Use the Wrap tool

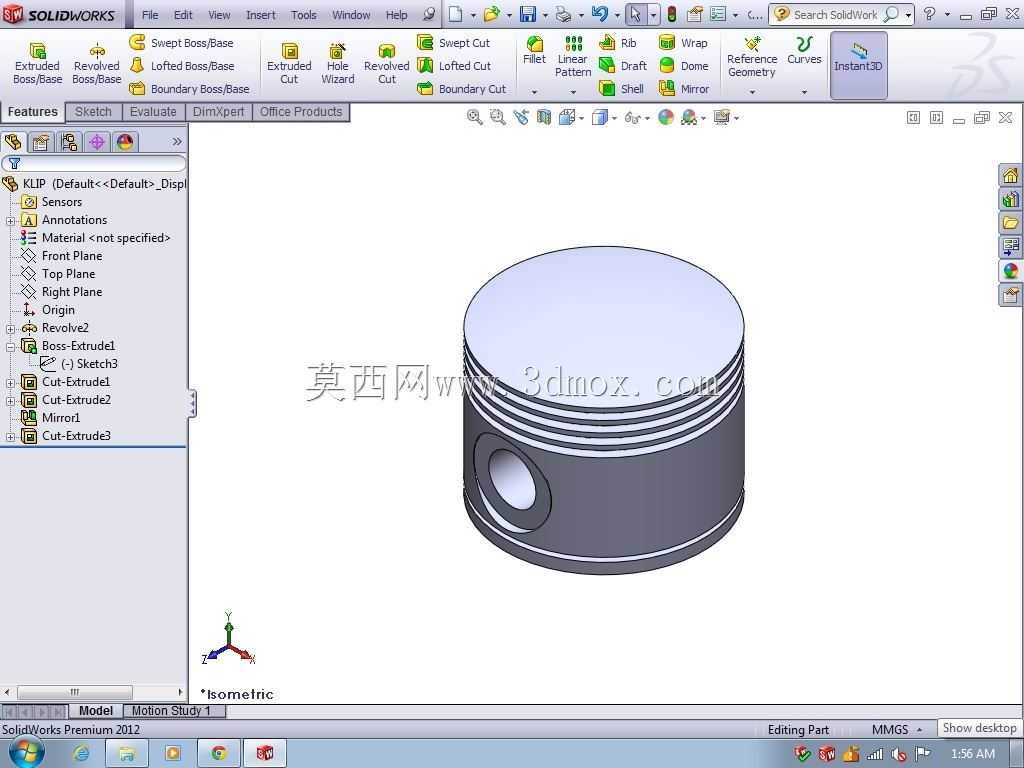click(683, 43)
